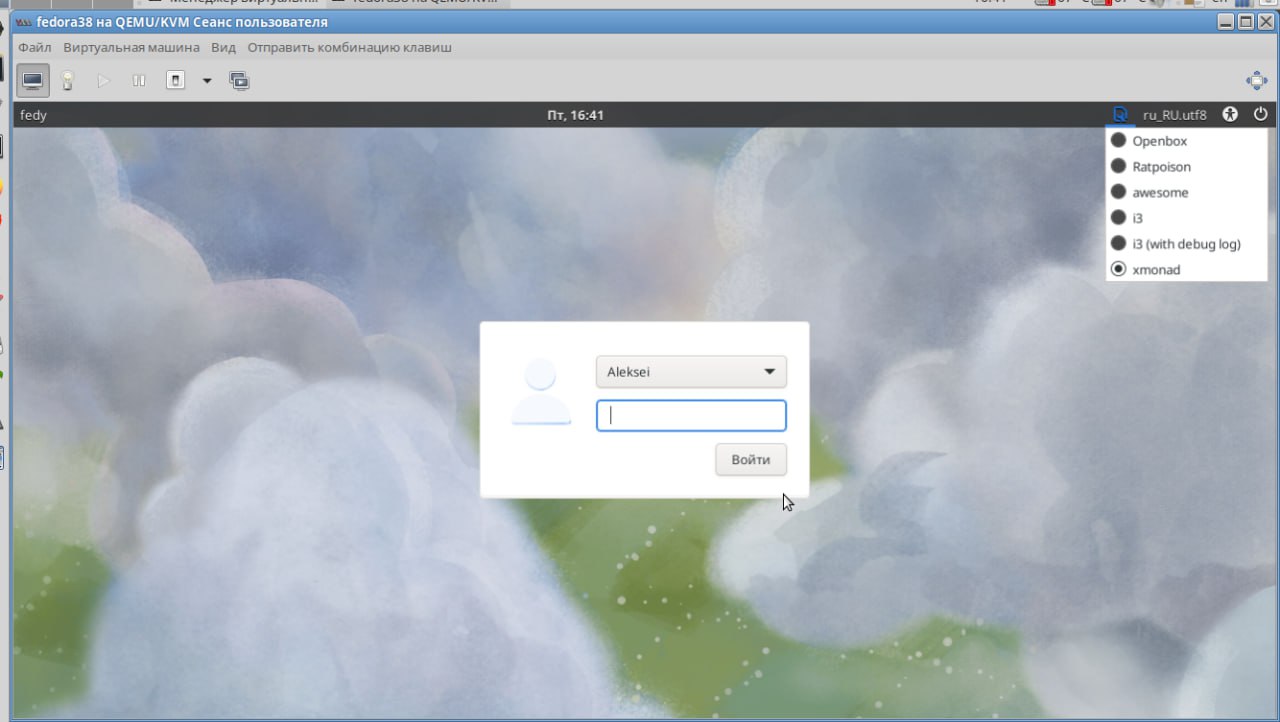Close the fedora38 QEMU/KVM window
The image size is (1280, 722).
click(x=1266, y=21)
